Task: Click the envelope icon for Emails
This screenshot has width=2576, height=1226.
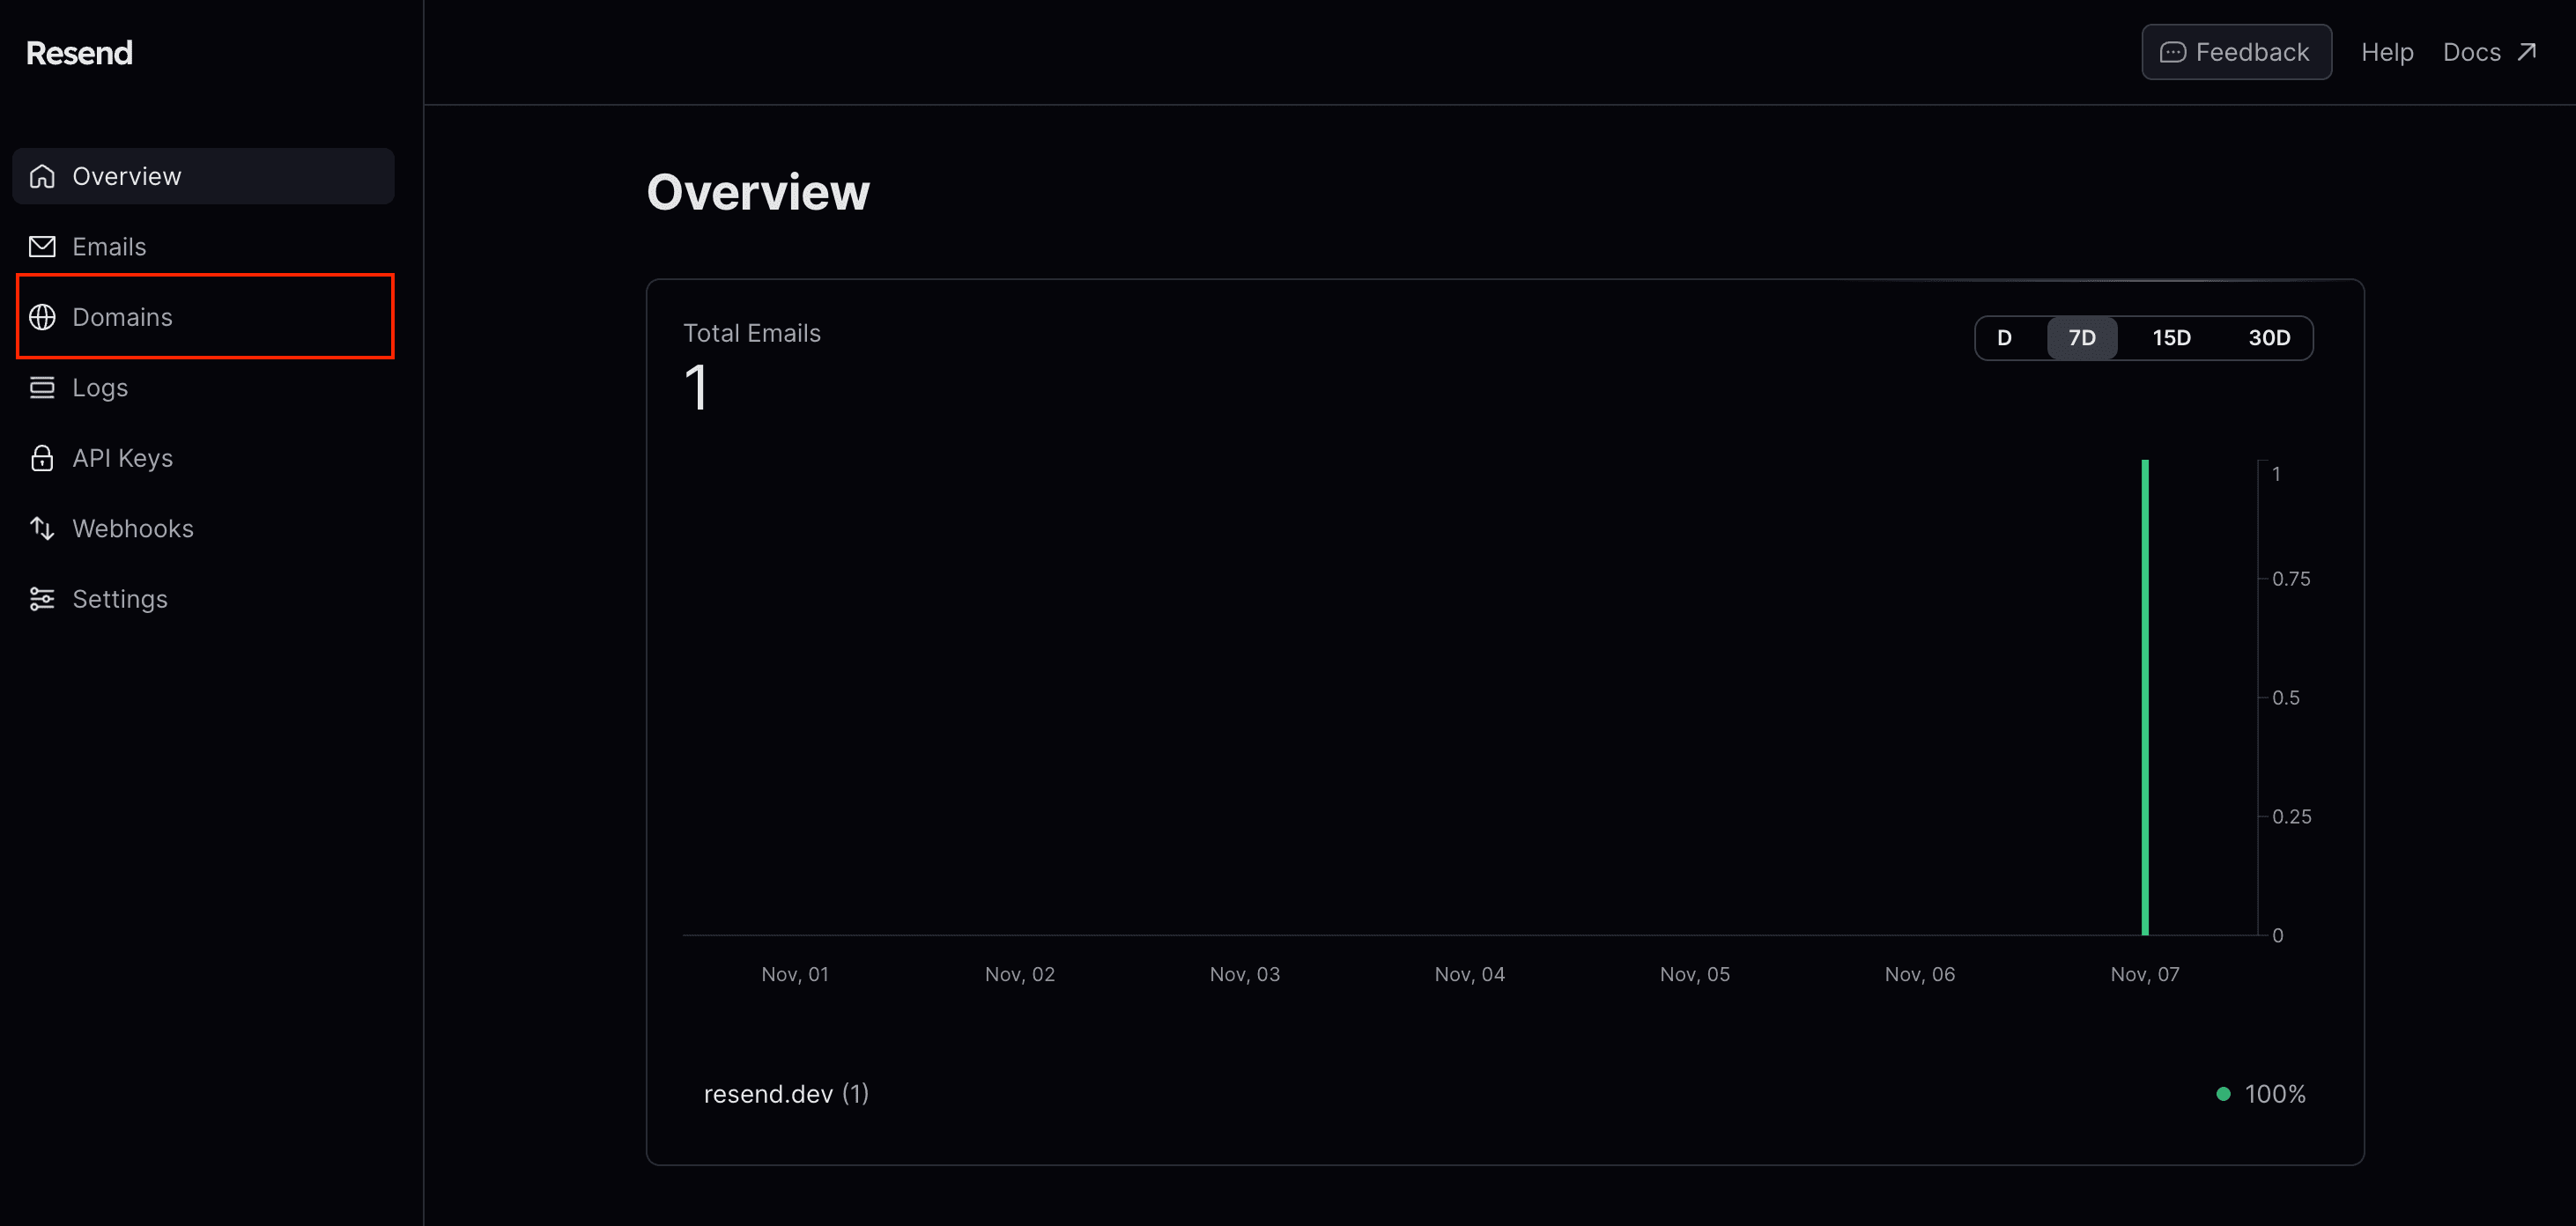Action: 42,246
